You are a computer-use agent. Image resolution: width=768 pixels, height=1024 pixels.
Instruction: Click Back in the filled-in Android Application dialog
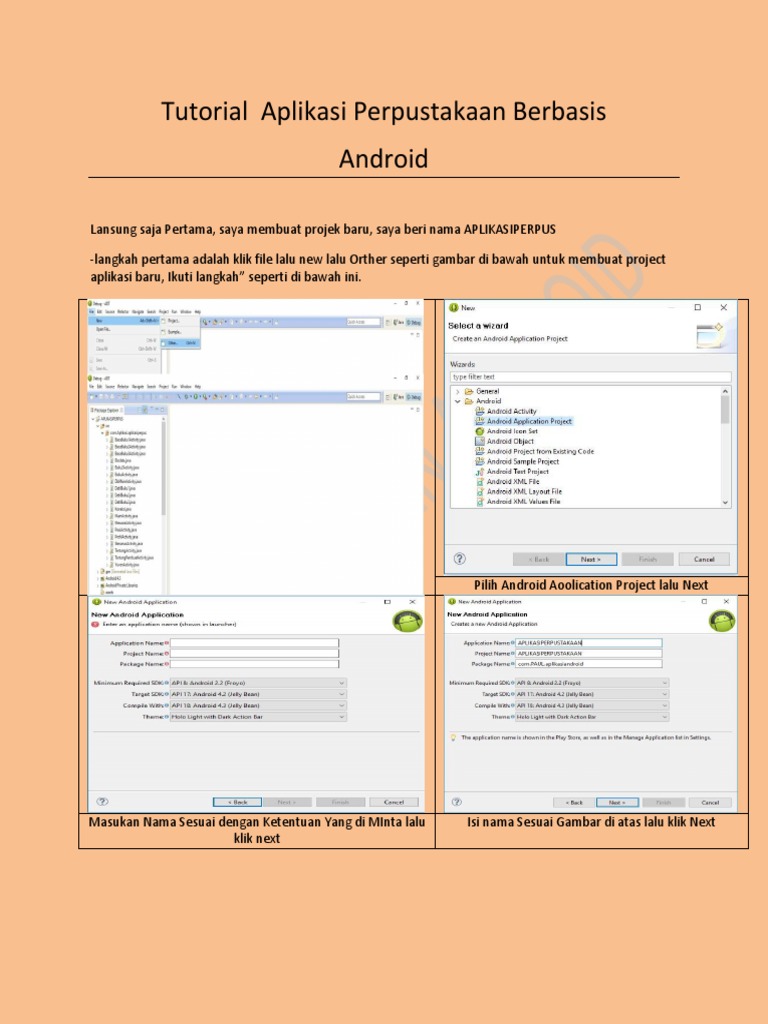pyautogui.click(x=574, y=803)
